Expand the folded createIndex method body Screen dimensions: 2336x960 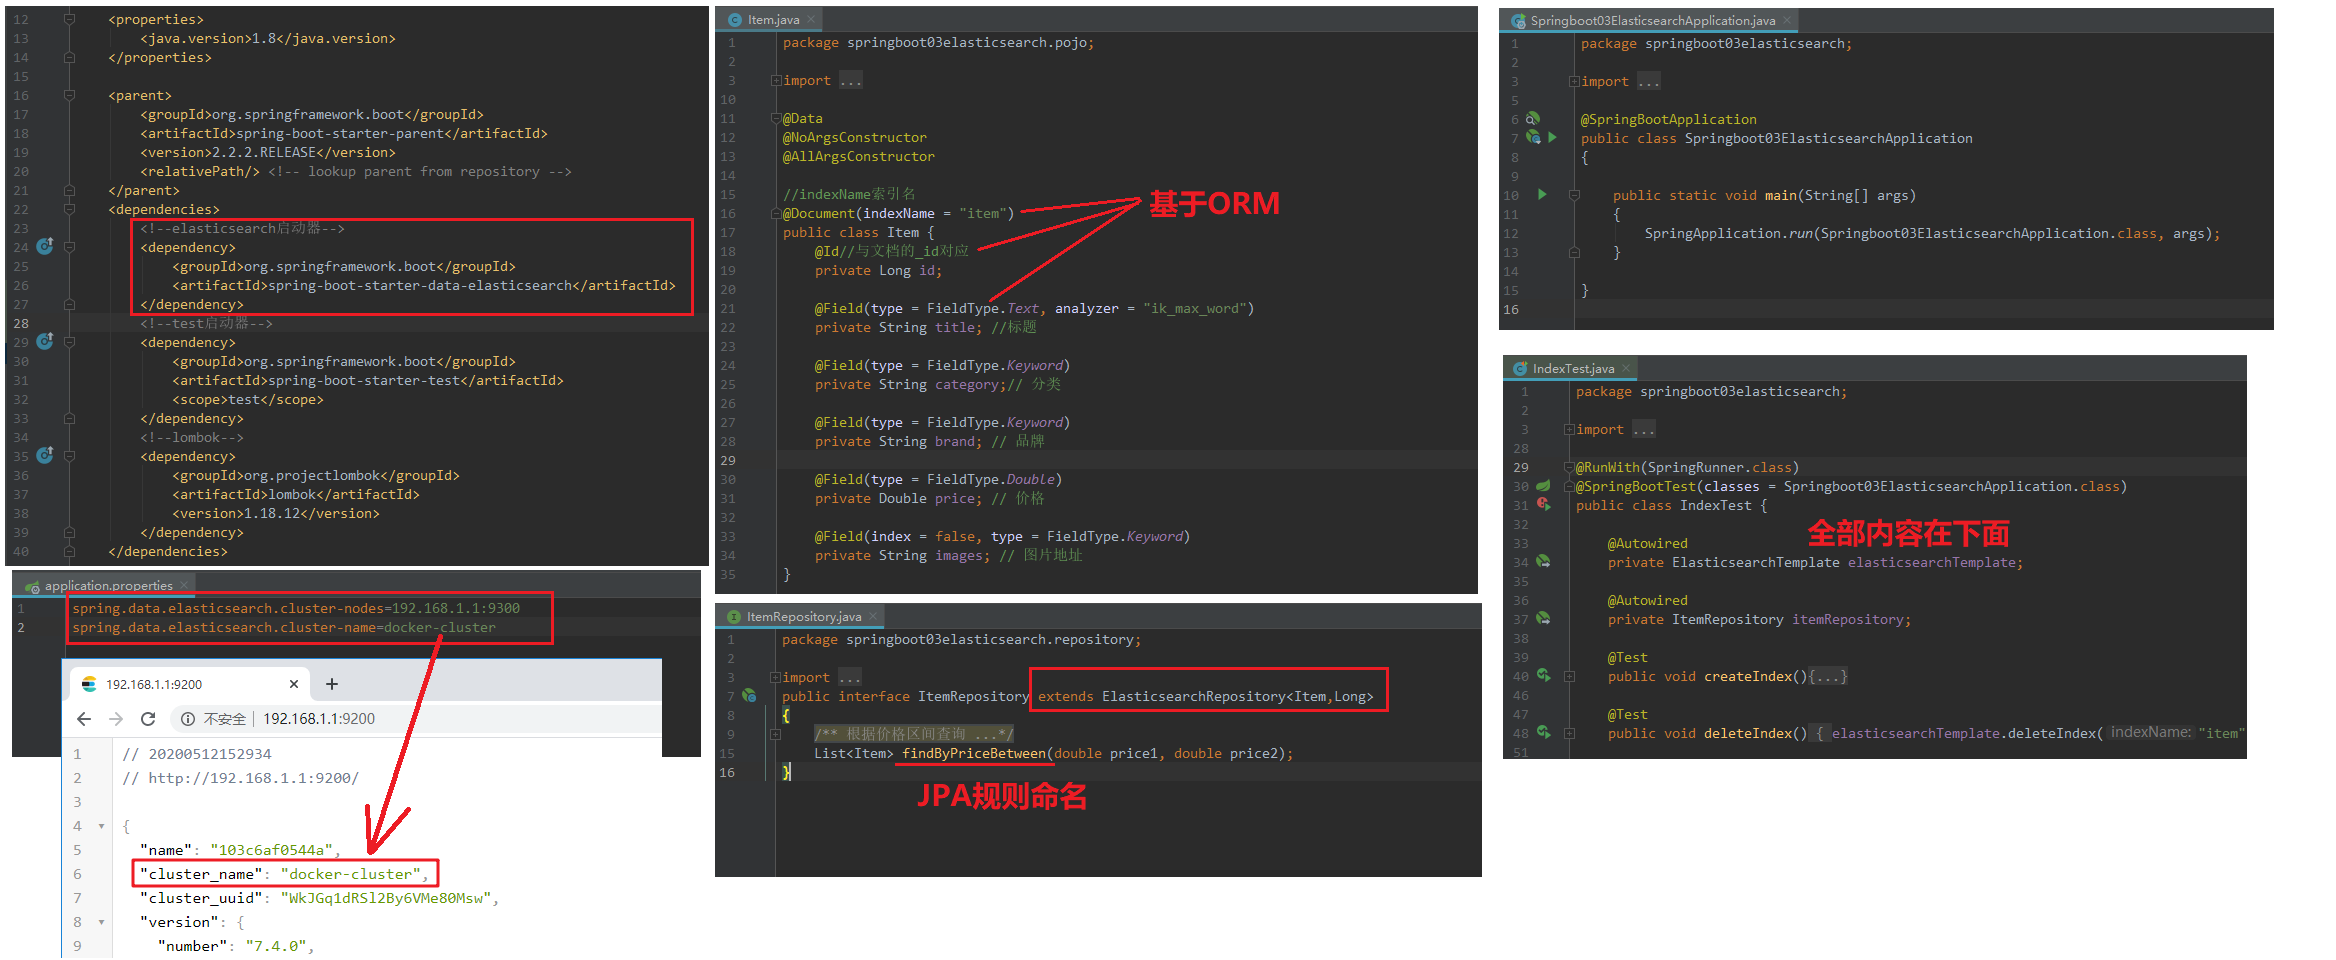click(1569, 676)
